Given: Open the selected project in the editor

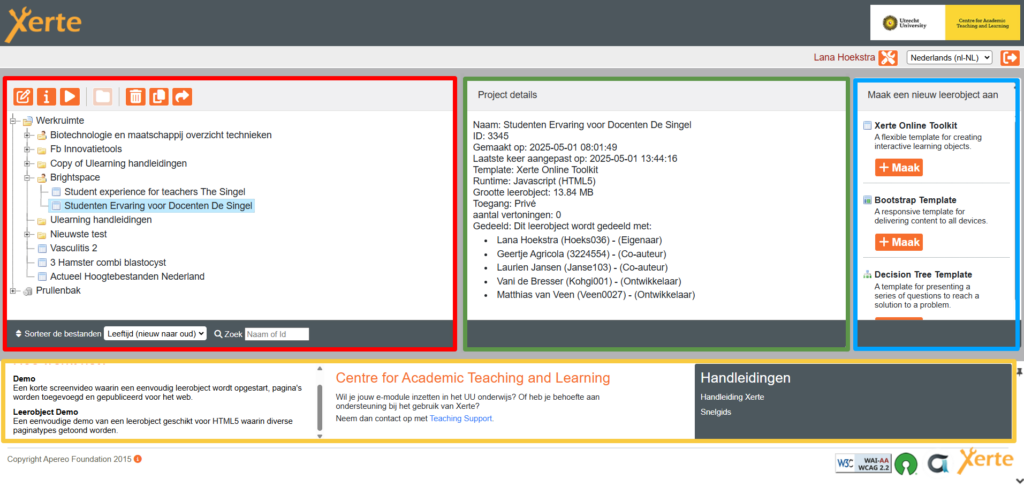Looking at the screenshot, I should point(23,97).
